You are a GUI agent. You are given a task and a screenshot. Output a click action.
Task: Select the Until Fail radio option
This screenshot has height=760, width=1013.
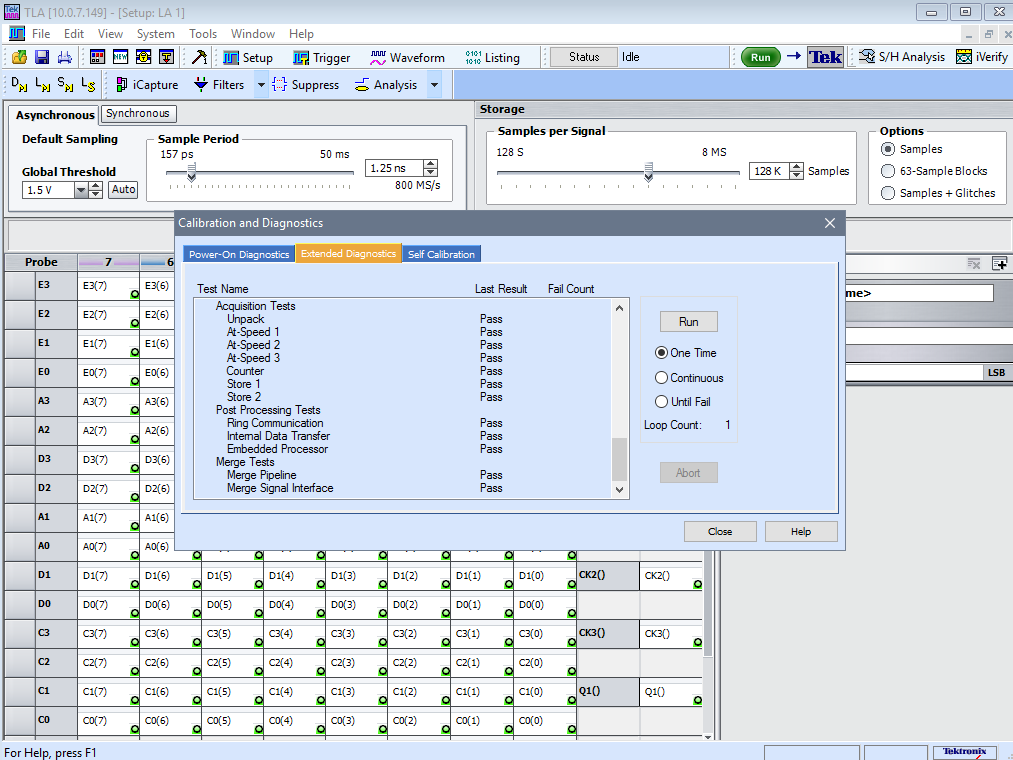[x=661, y=402]
